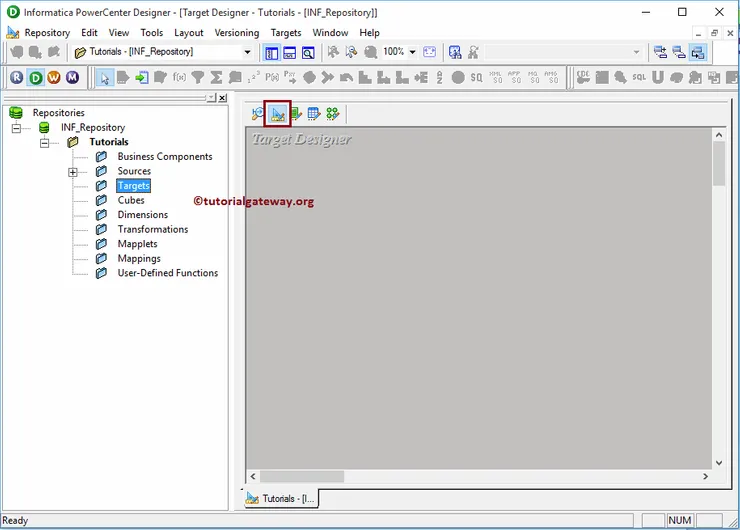Select Business Components in tree

point(165,156)
